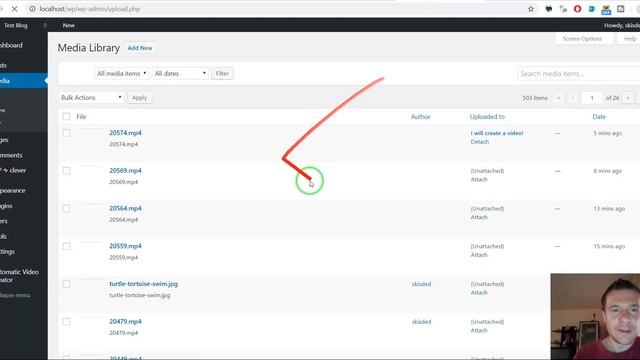Check the box for 20479.mp4
The height and width of the screenshot is (360, 640).
pos(66,322)
